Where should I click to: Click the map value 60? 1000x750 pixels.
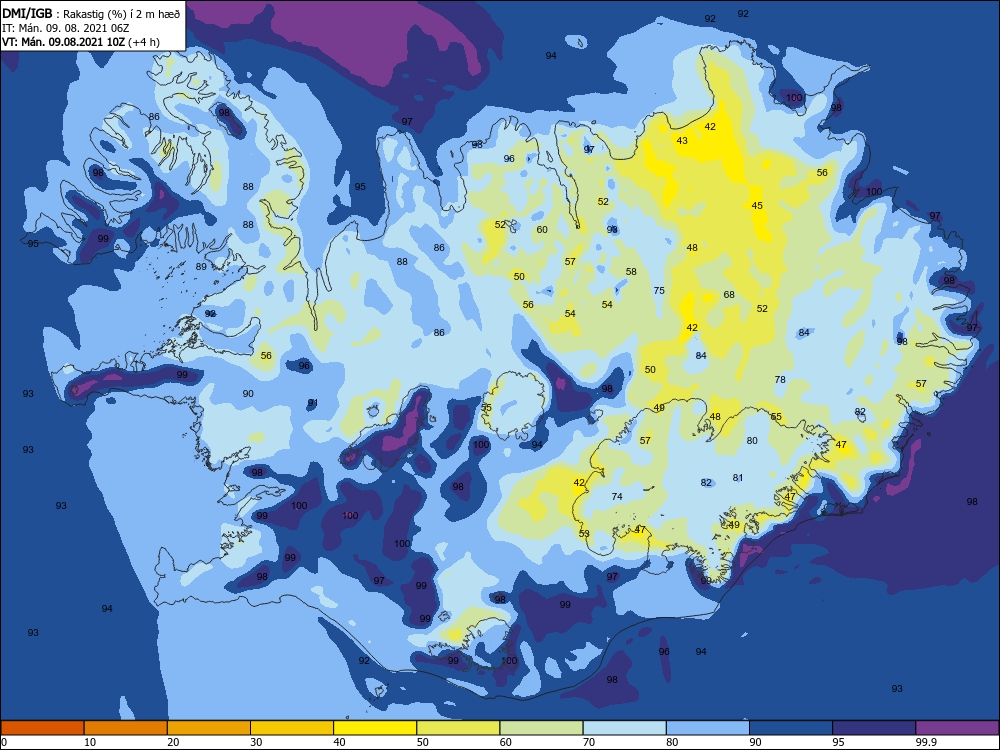coord(541,230)
